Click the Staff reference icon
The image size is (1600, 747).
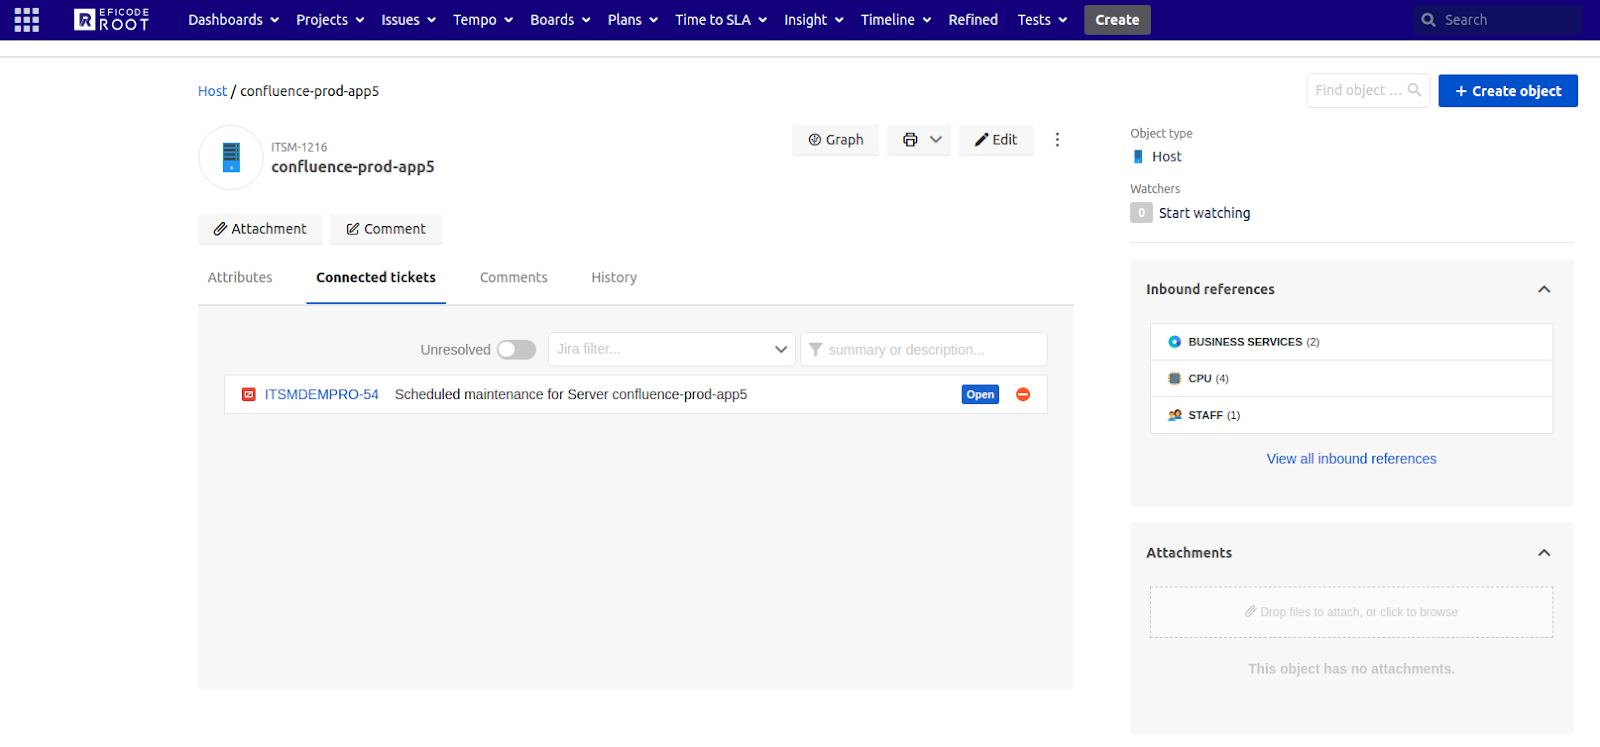[x=1175, y=415]
